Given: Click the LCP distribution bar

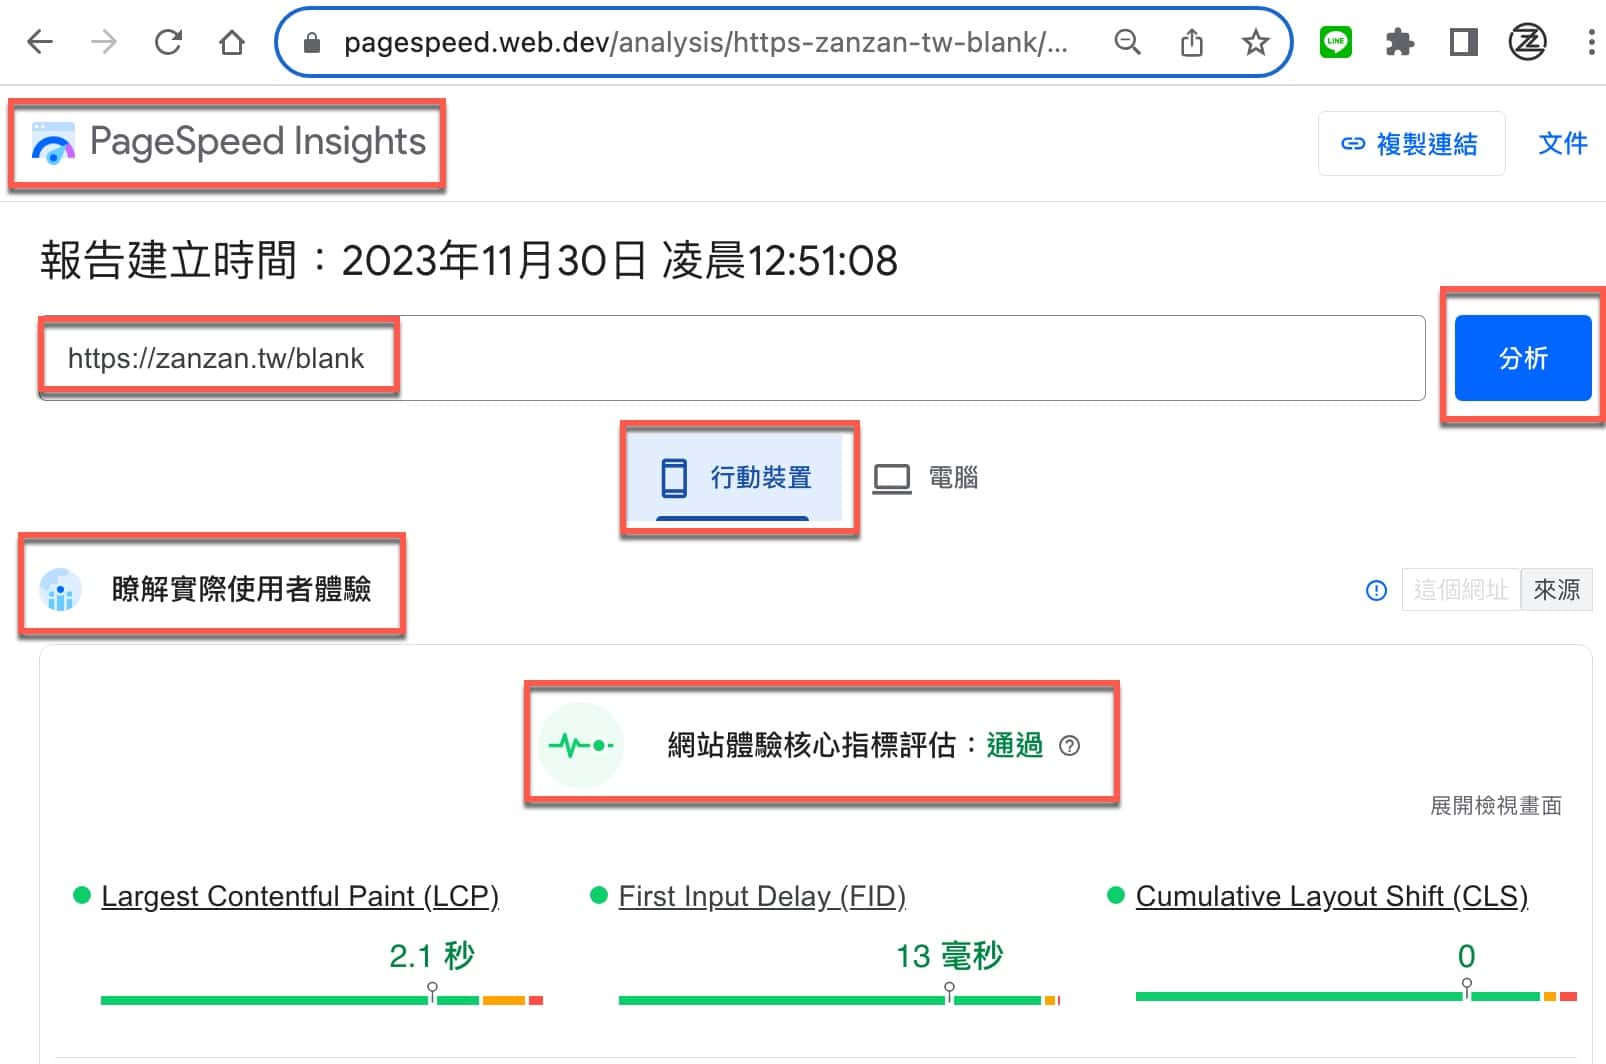Looking at the screenshot, I should (x=321, y=1000).
